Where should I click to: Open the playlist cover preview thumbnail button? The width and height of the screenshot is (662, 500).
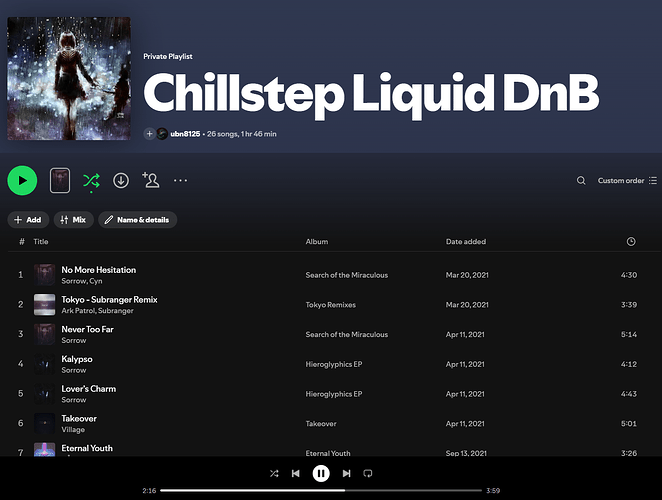coord(60,180)
